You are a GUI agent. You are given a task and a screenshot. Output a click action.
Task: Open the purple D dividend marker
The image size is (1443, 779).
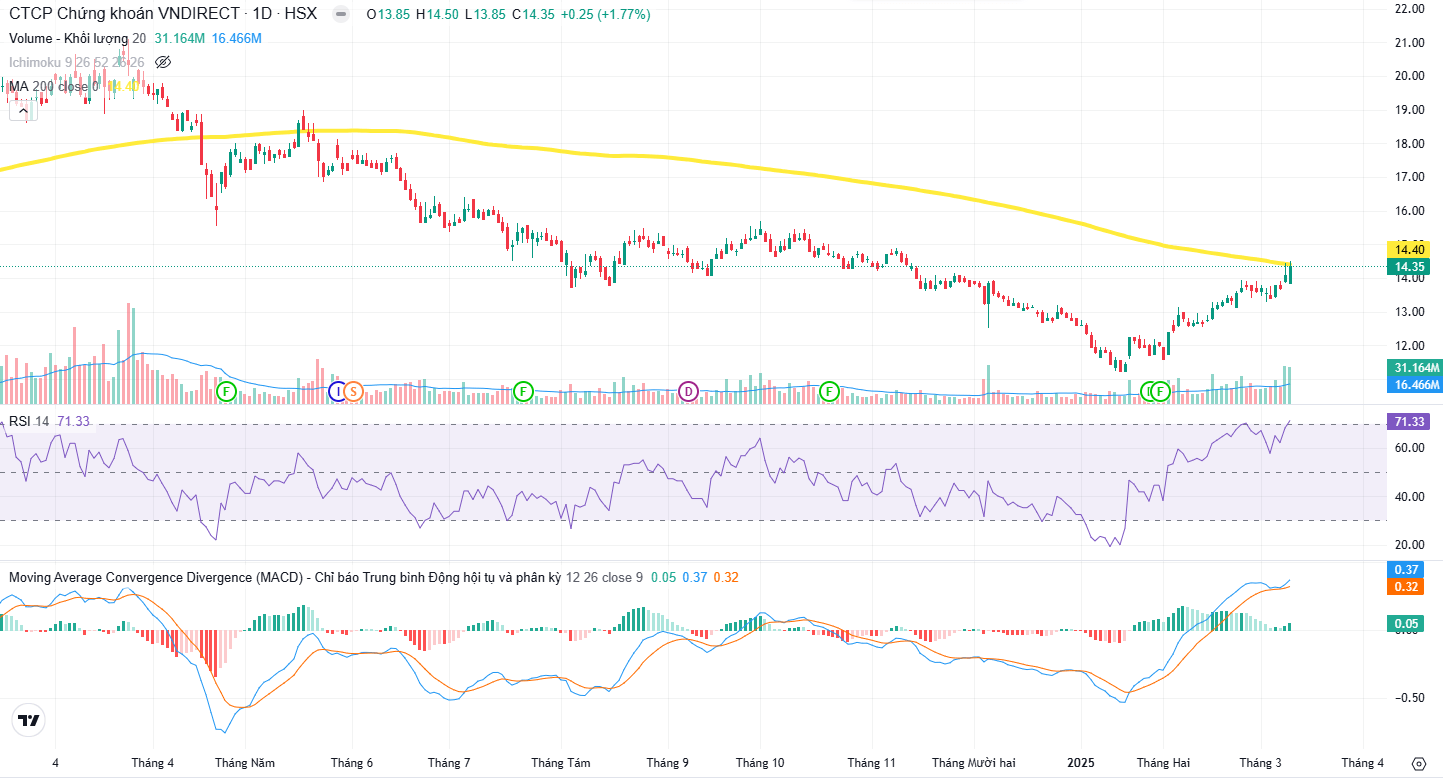pos(688,391)
